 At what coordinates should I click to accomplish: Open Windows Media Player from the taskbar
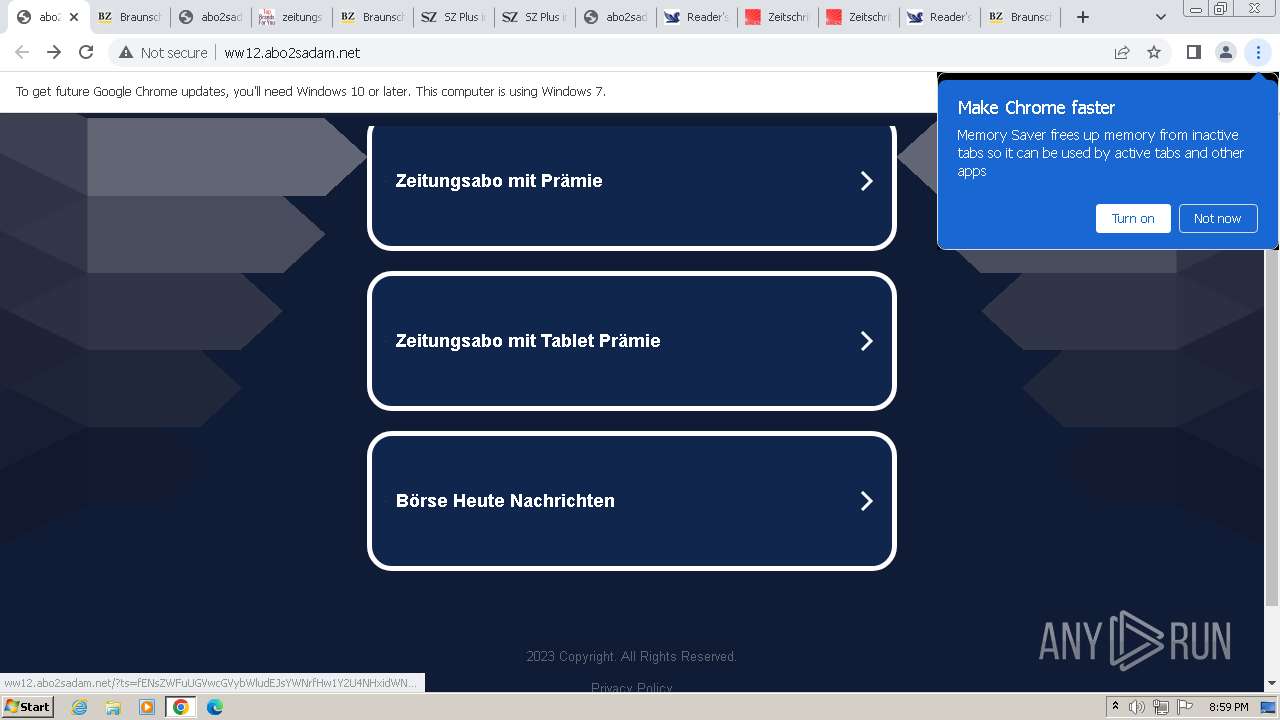pyautogui.click(x=147, y=707)
